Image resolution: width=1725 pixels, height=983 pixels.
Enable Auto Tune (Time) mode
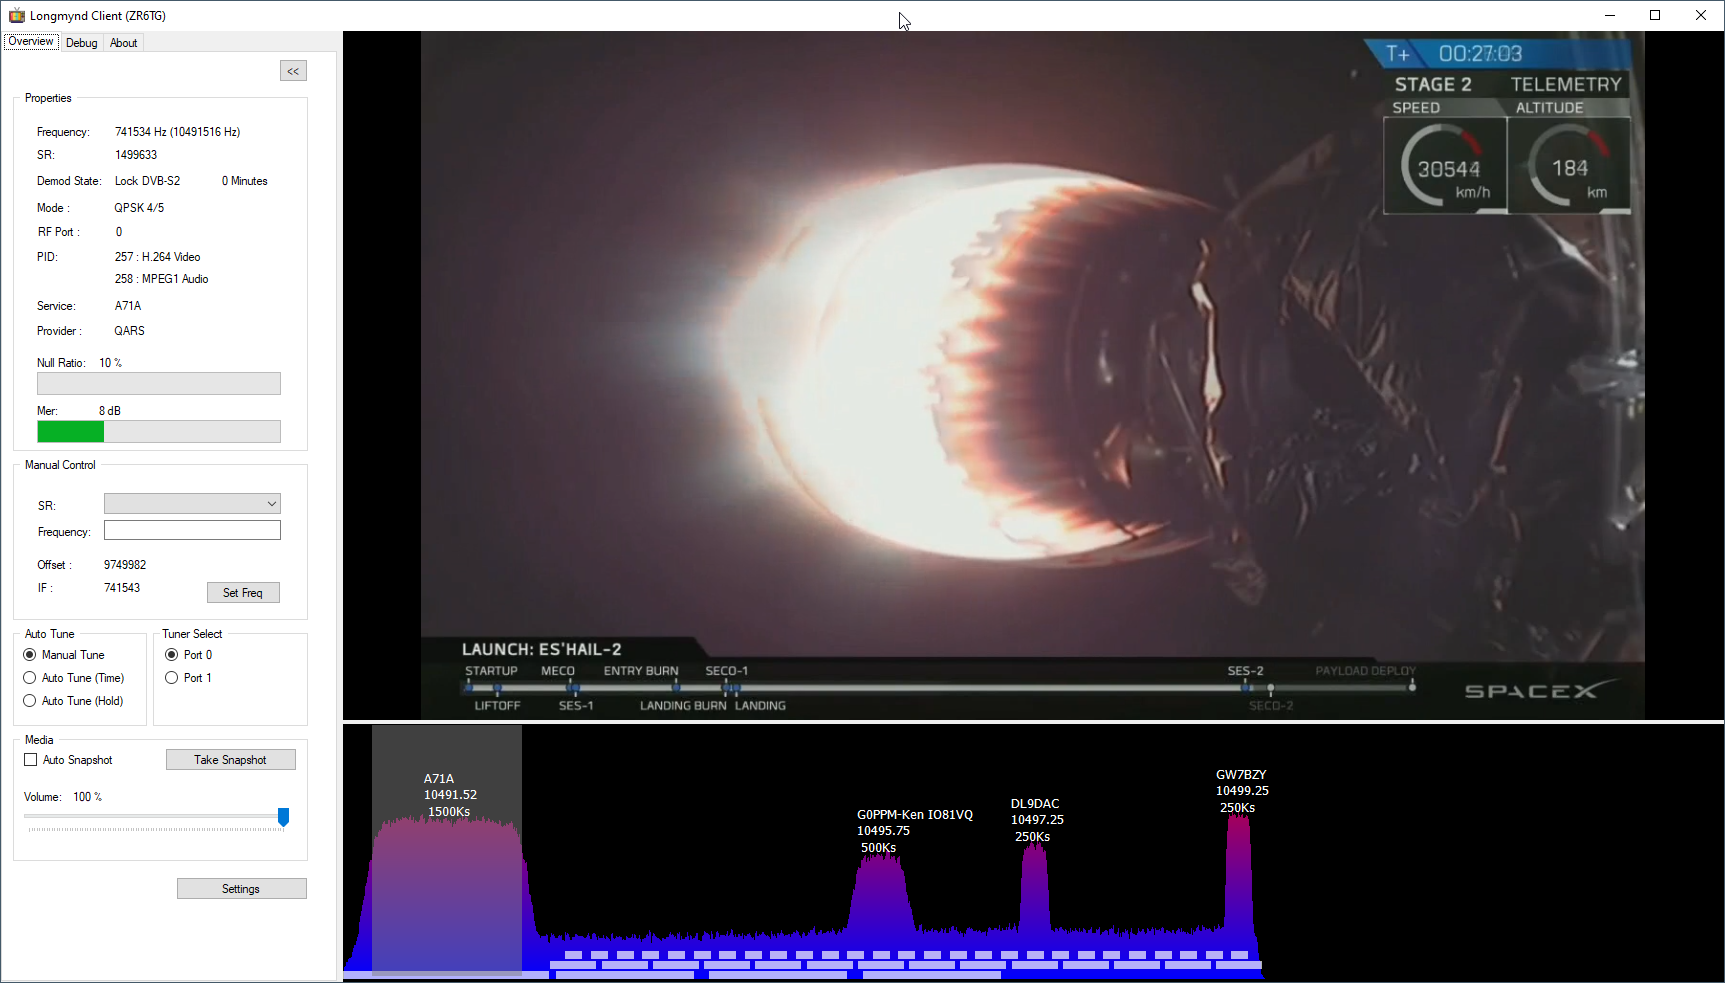[30, 678]
